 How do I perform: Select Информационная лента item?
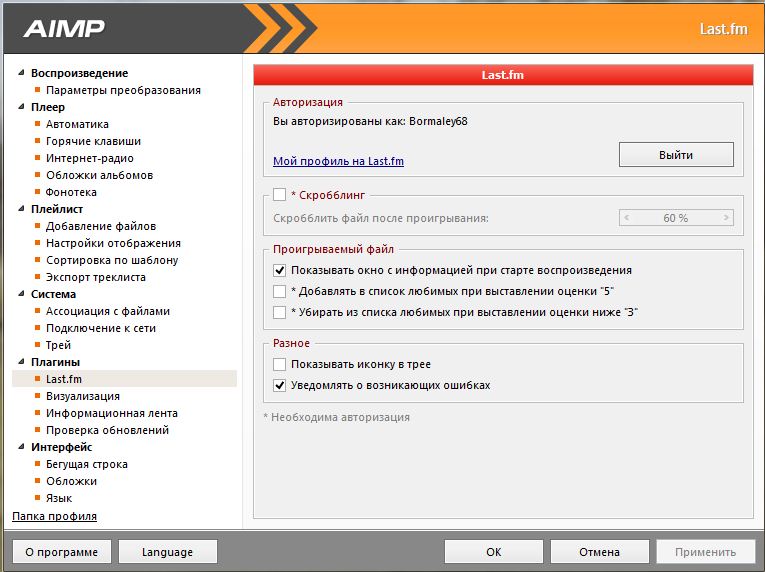(112, 413)
